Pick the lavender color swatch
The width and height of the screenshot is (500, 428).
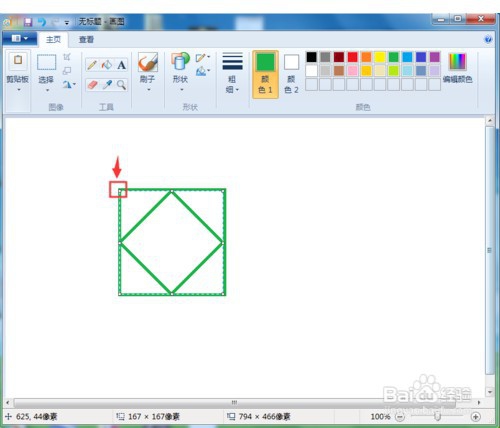click(x=435, y=71)
